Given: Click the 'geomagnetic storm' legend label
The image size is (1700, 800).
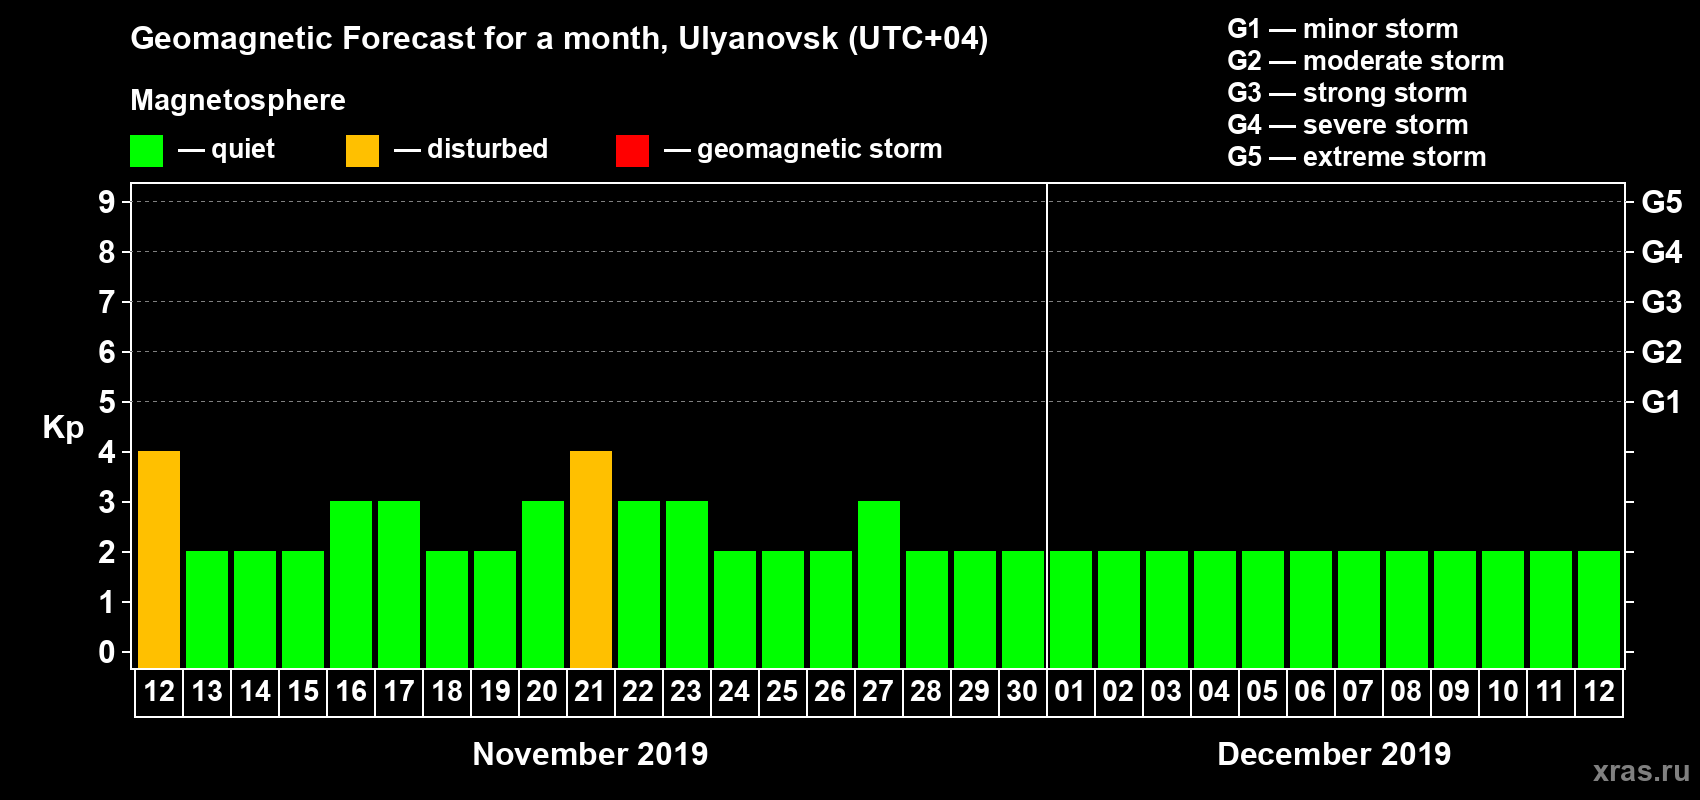Looking at the screenshot, I should pyautogui.click(x=820, y=149).
